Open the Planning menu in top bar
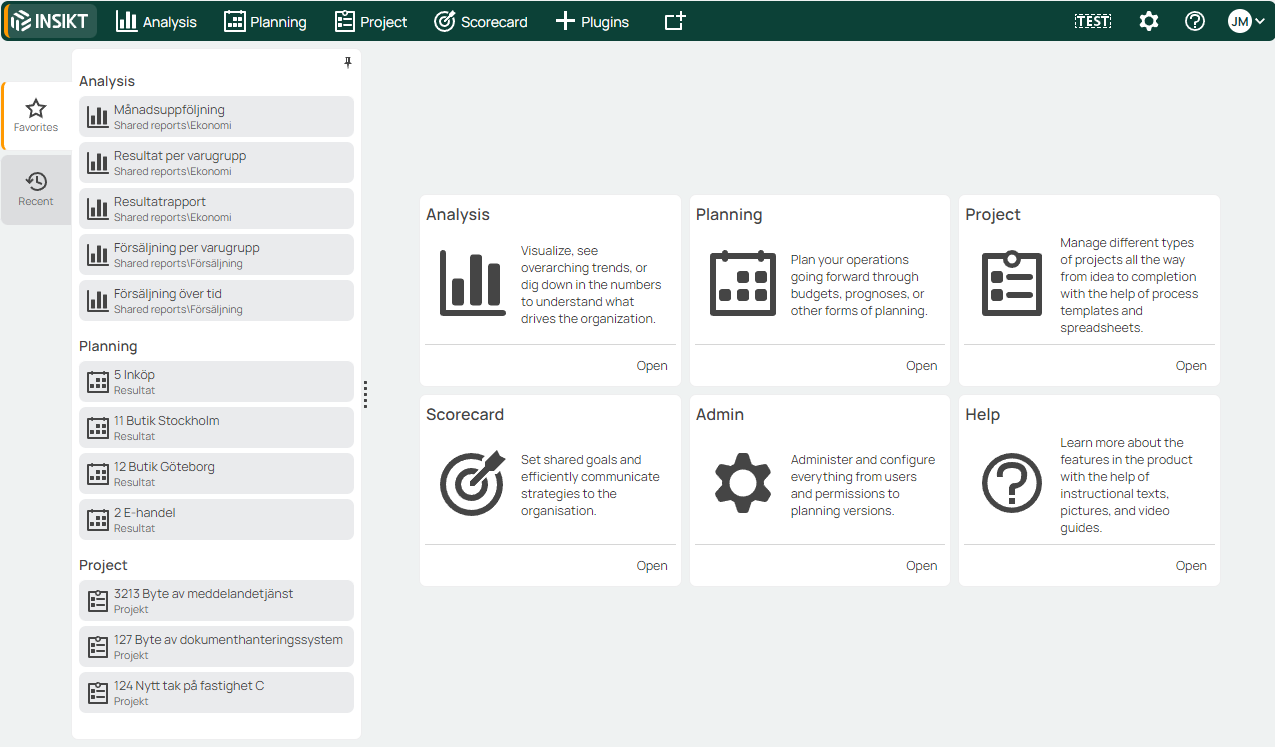 [x=265, y=21]
